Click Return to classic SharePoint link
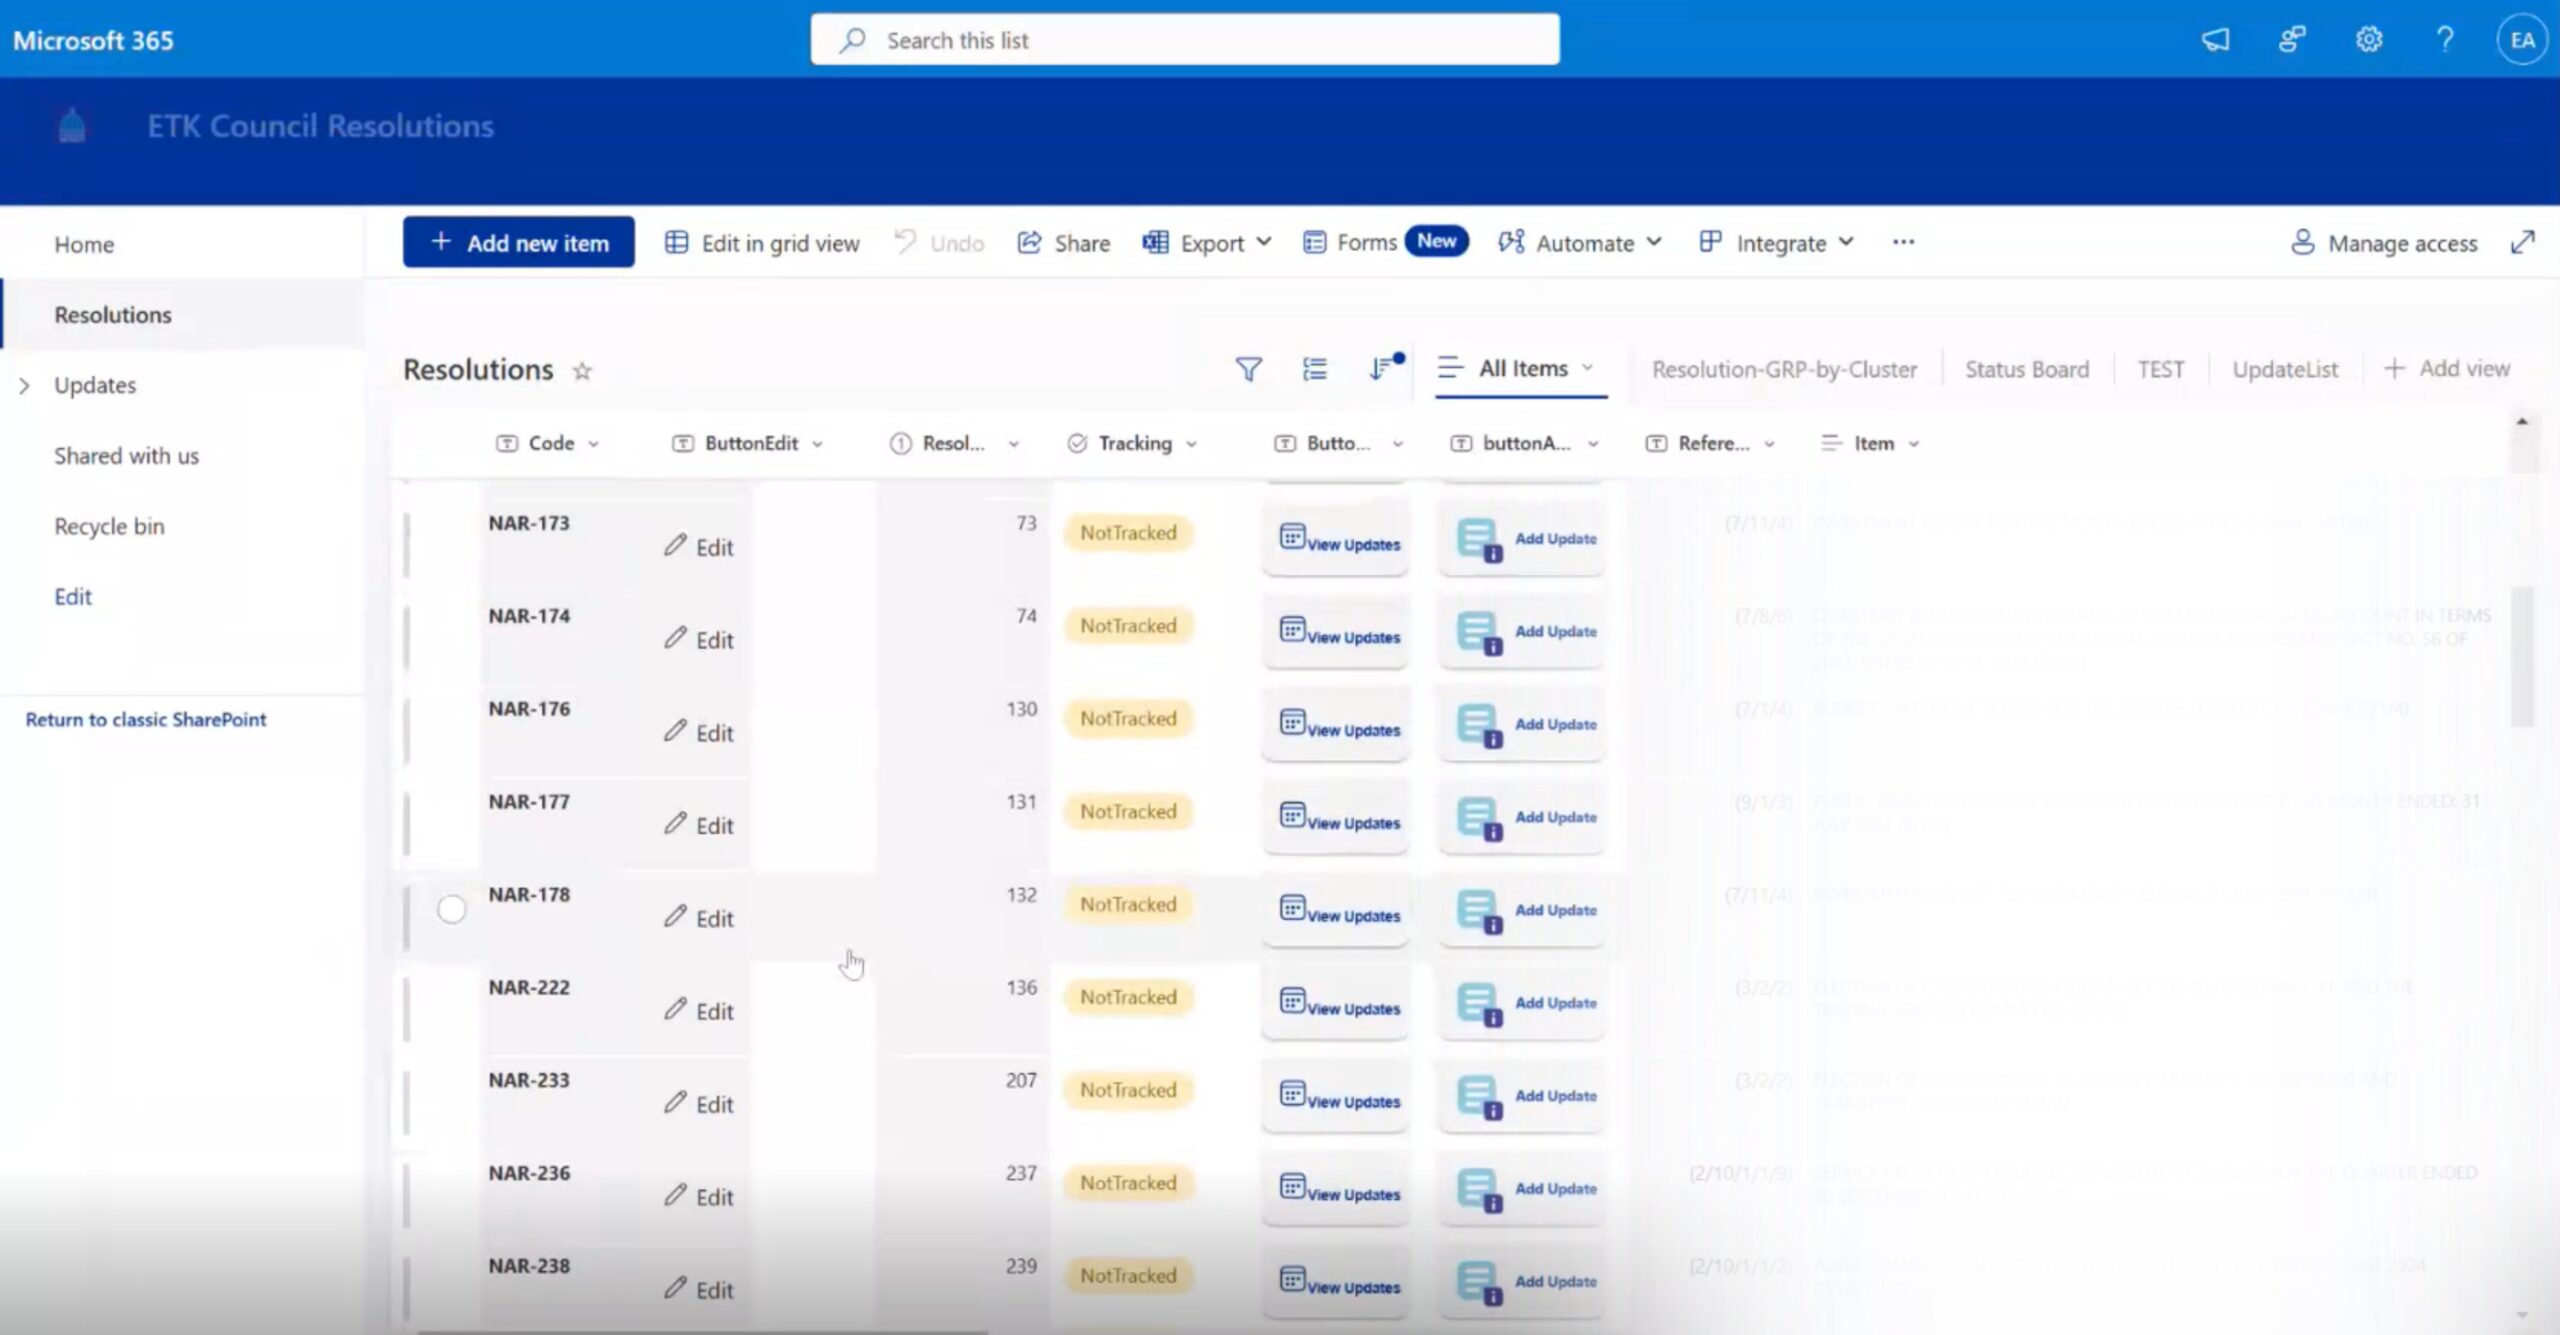The width and height of the screenshot is (2560, 1335). click(146, 720)
